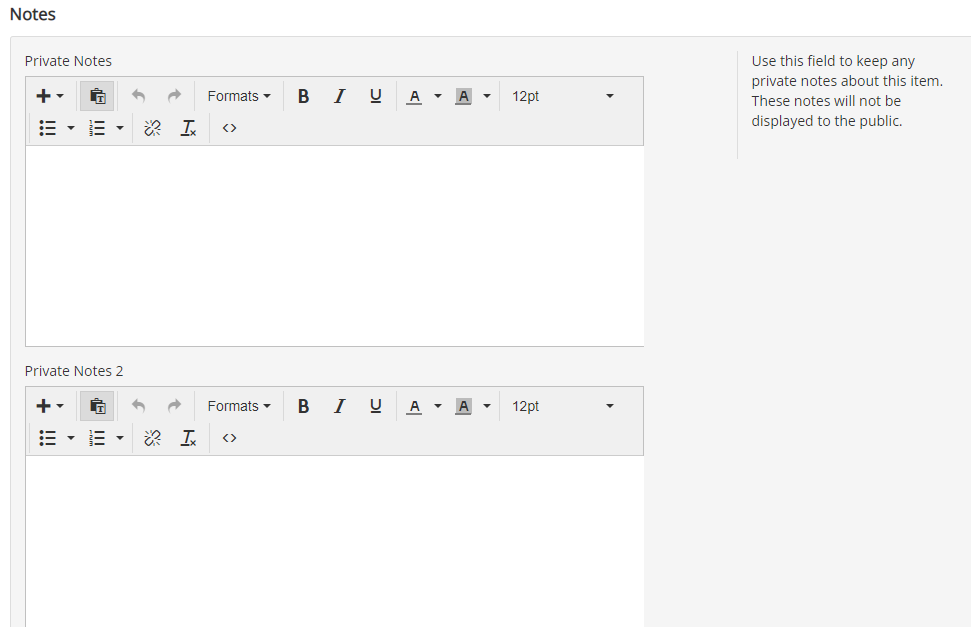Expand bullet list styles in Private Notes 2
971x627 pixels.
click(71, 438)
